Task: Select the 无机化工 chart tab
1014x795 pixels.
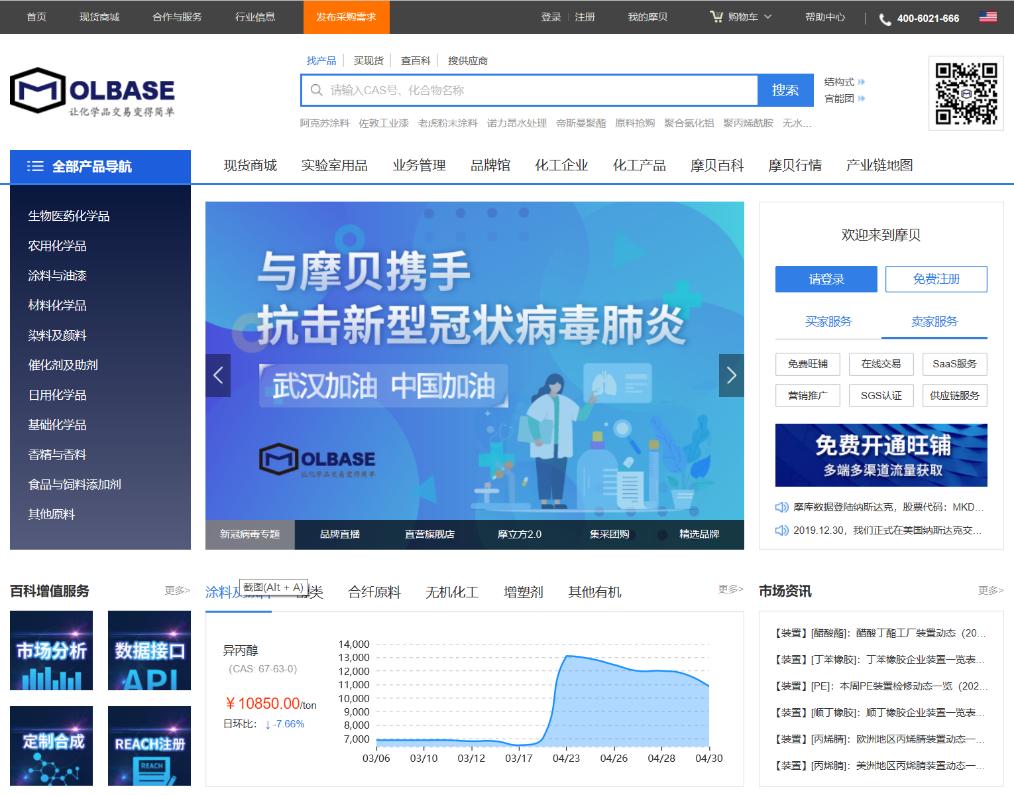Action: (x=452, y=592)
